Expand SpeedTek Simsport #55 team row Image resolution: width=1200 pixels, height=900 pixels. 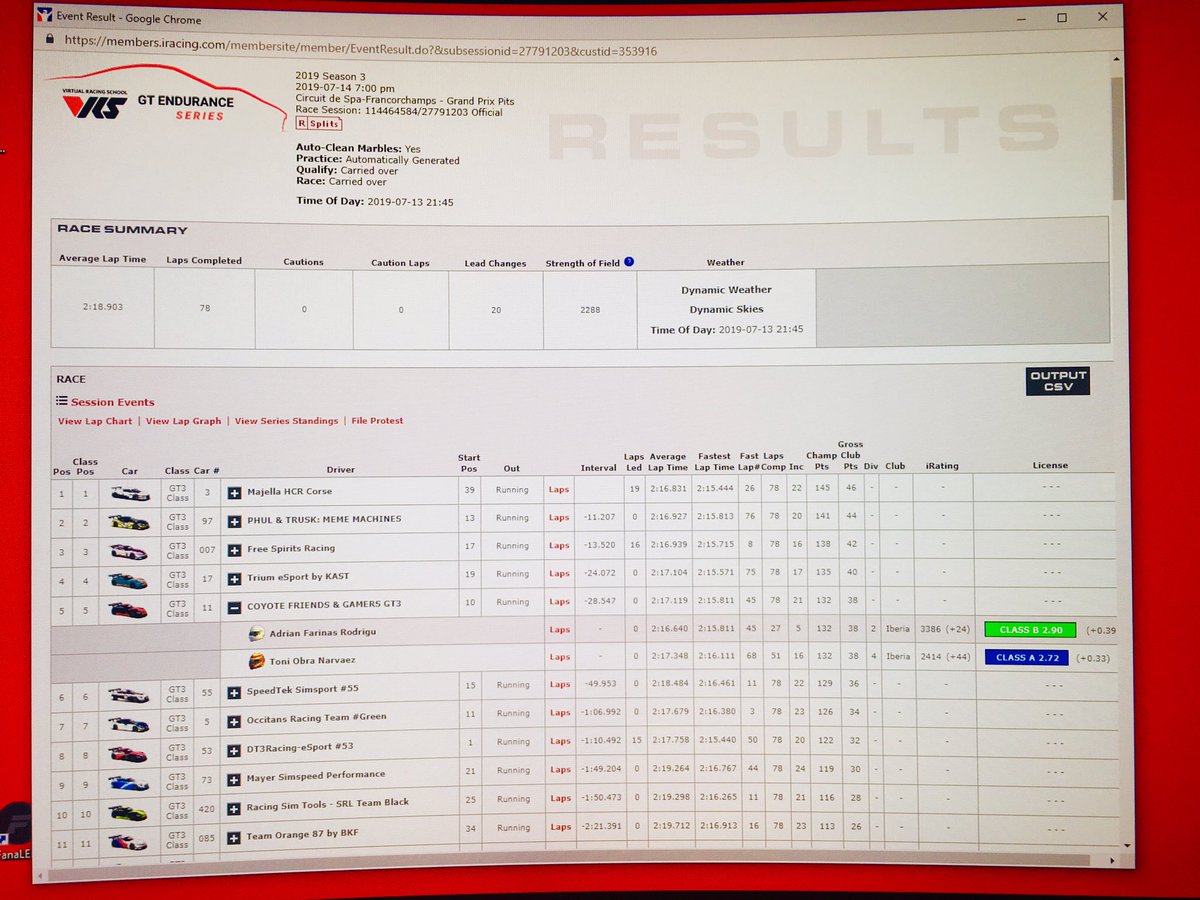pos(234,691)
